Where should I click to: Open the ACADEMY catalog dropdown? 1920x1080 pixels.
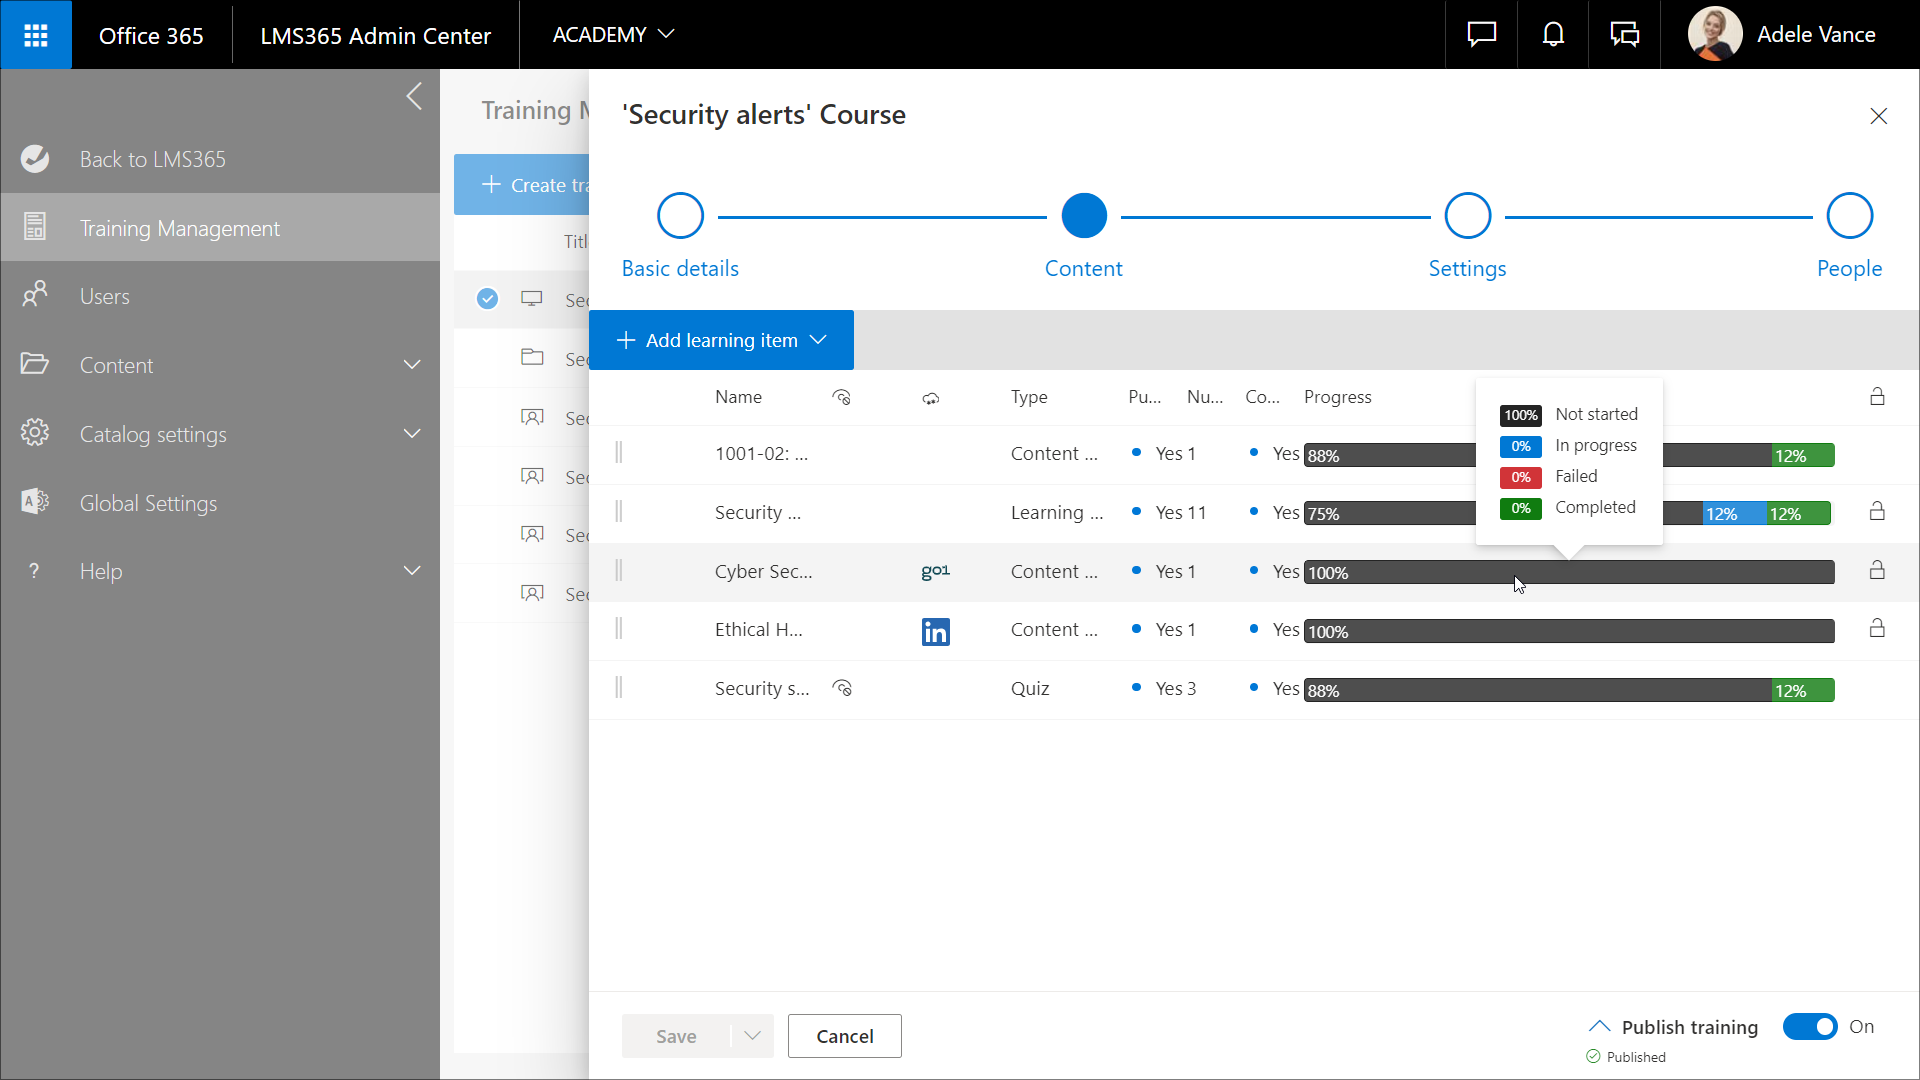[613, 35]
